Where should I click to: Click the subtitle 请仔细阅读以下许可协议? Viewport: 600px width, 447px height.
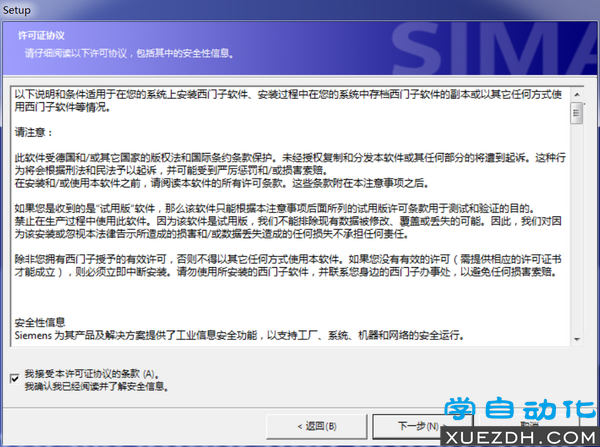129,53
